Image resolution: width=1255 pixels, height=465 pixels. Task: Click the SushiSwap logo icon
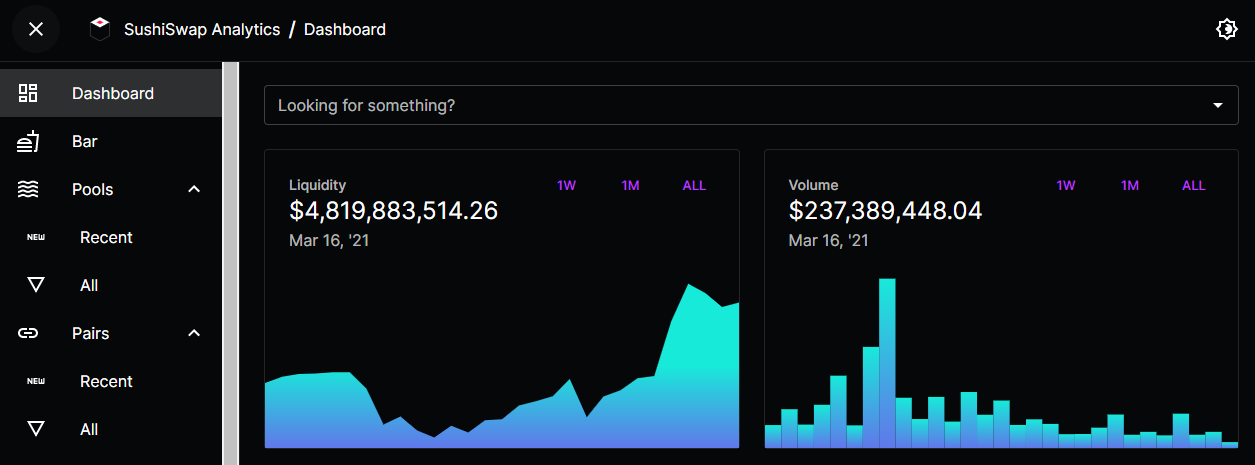pyautogui.click(x=99, y=30)
